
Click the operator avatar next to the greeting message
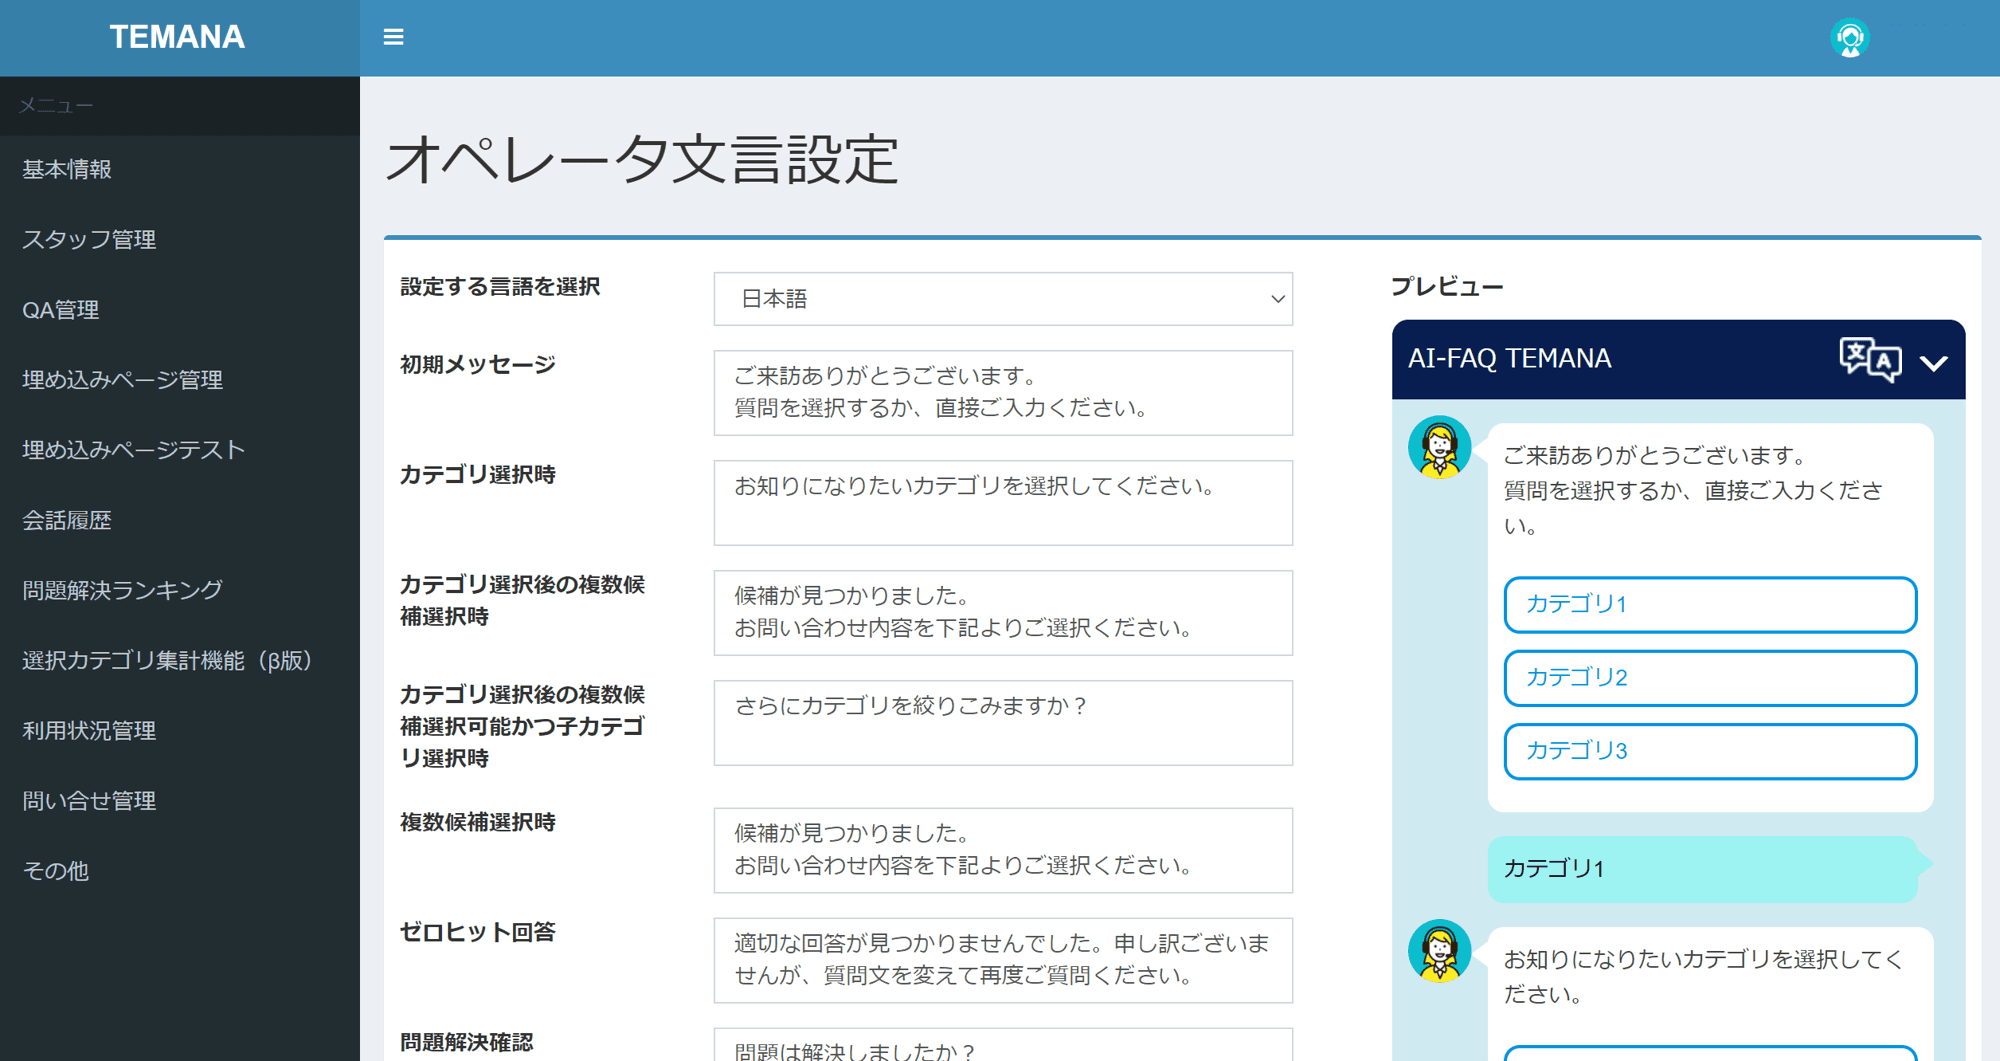(1438, 448)
